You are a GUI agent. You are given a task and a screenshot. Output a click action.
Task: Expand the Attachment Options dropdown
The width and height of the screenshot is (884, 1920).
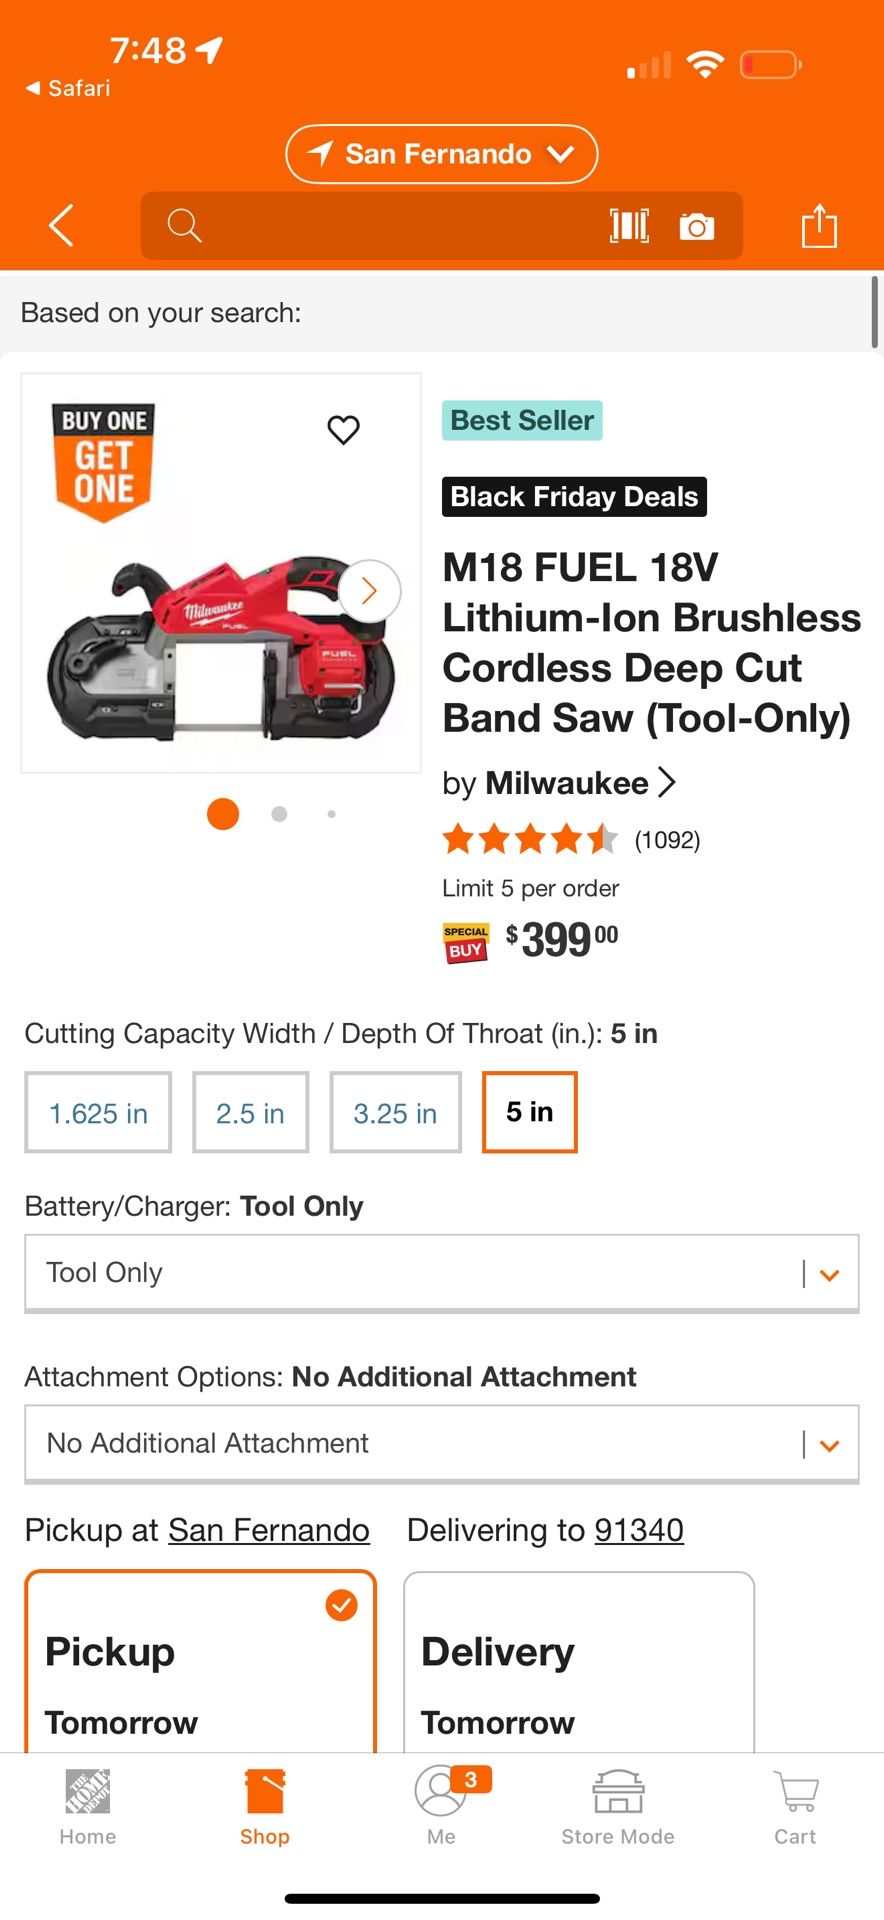441,1443
